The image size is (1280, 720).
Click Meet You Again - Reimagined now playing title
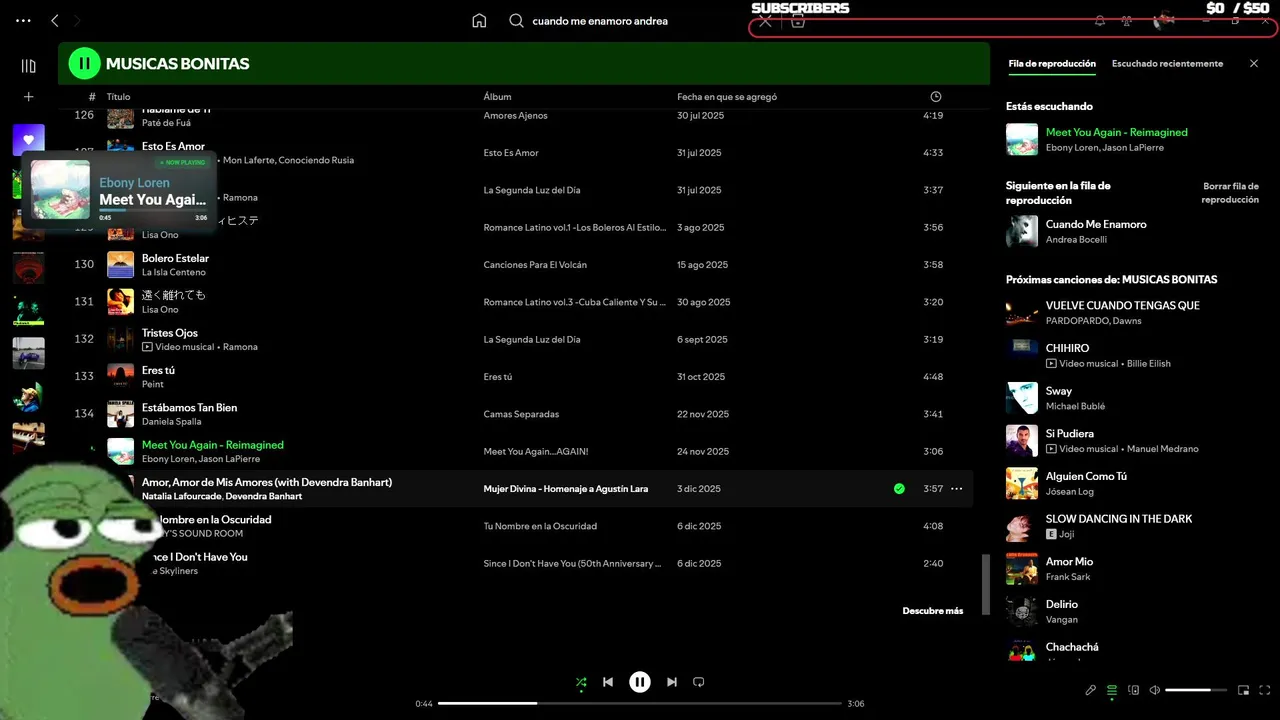pos(1116,133)
